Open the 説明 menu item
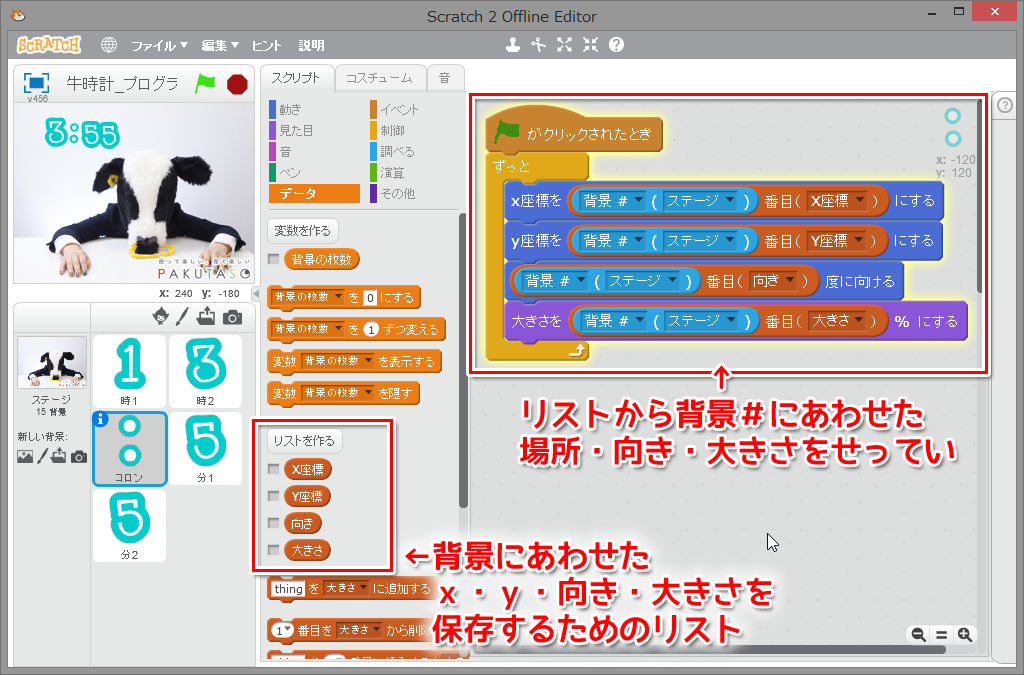 (312, 45)
